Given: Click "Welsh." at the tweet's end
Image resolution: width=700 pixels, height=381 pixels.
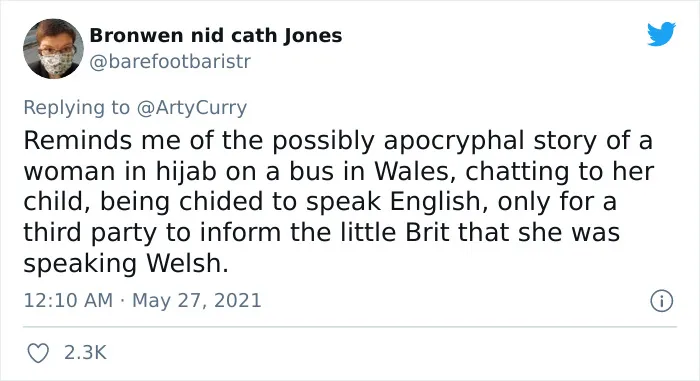Looking at the screenshot, I should 188,264.
